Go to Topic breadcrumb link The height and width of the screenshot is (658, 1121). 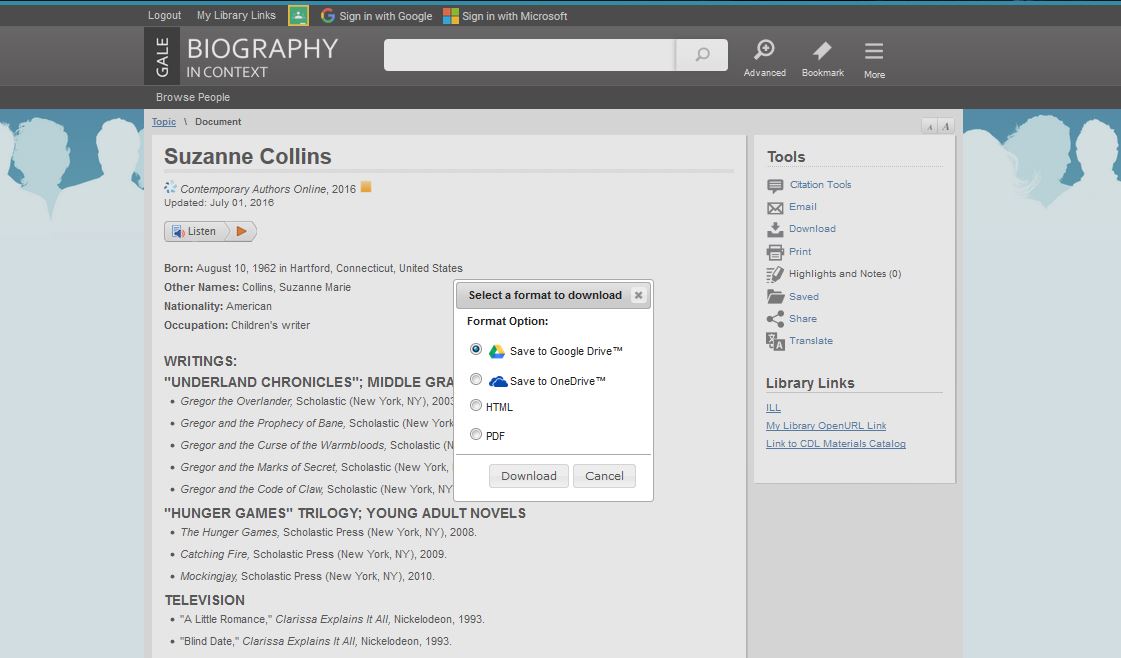click(164, 122)
